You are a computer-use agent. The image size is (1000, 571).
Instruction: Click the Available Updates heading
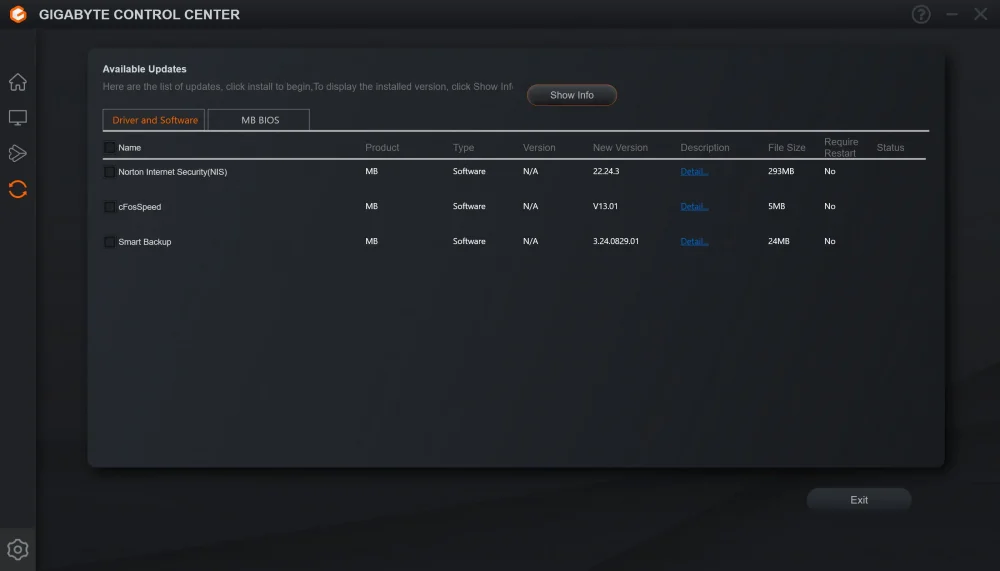point(144,69)
